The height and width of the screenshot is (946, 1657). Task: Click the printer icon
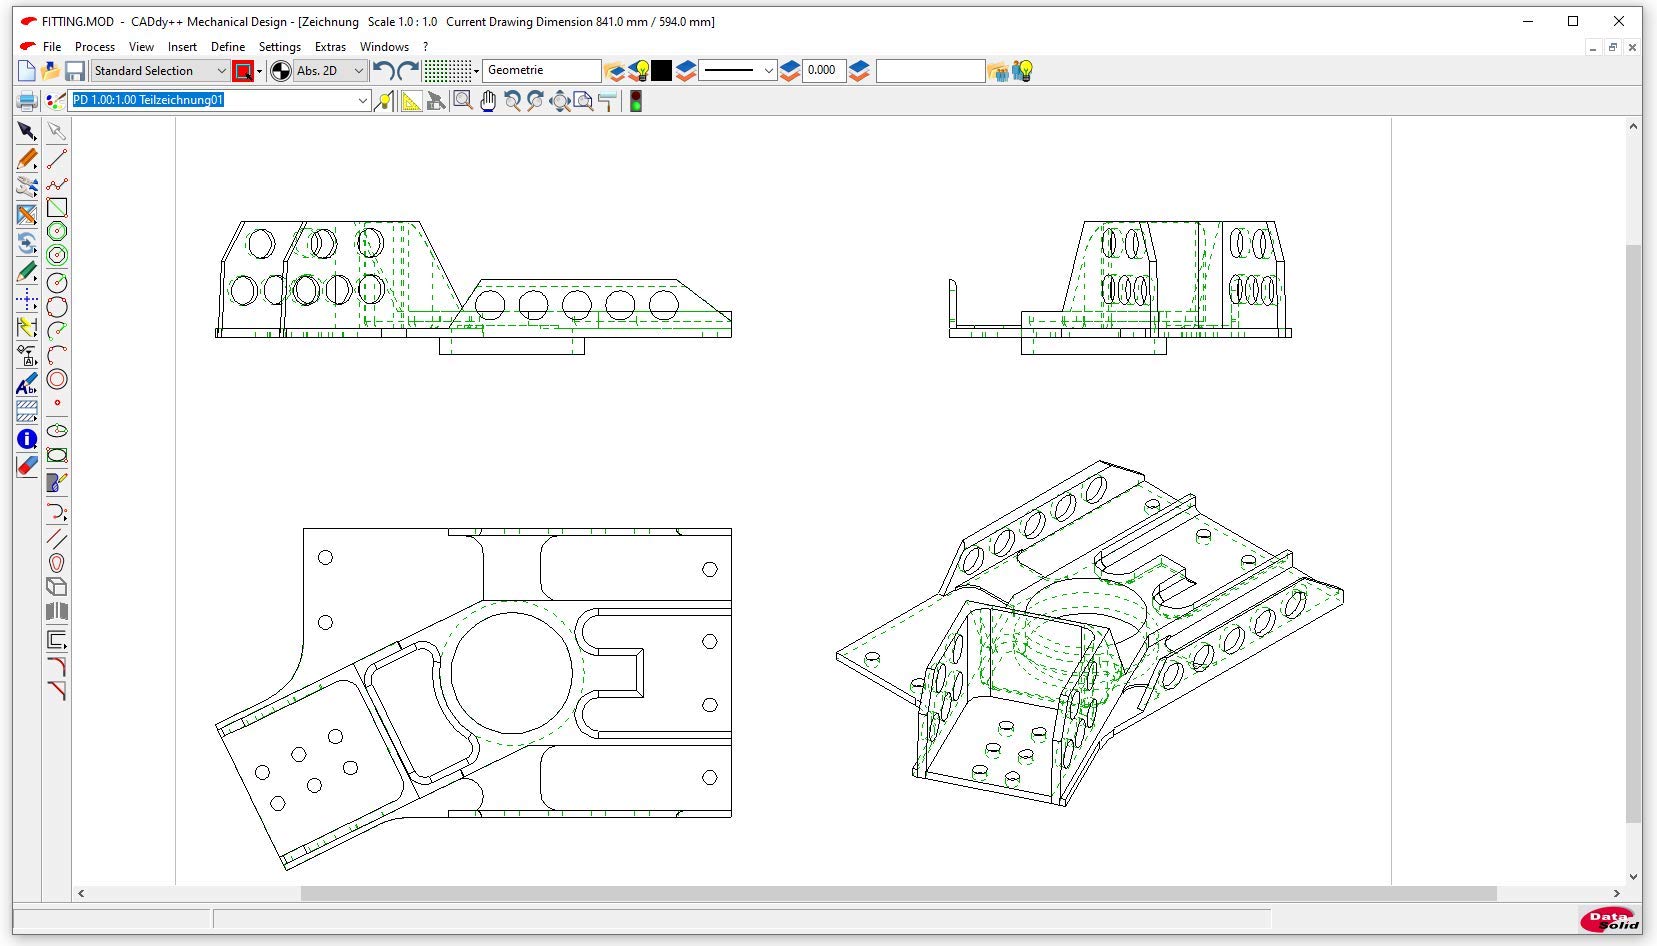pos(27,101)
